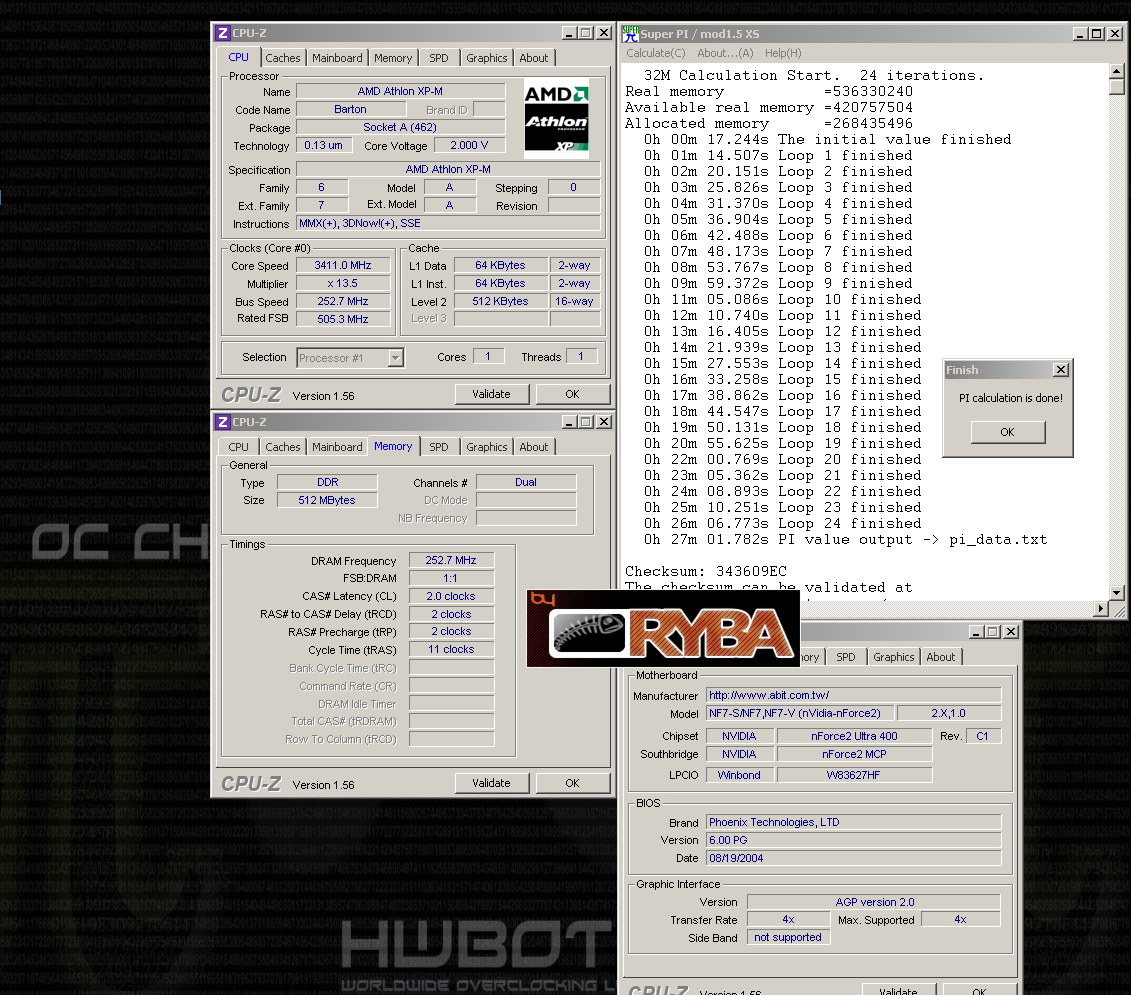Image resolution: width=1131 pixels, height=995 pixels.
Task: Open Calculate(C) menu in Super PI
Action: [x=656, y=53]
